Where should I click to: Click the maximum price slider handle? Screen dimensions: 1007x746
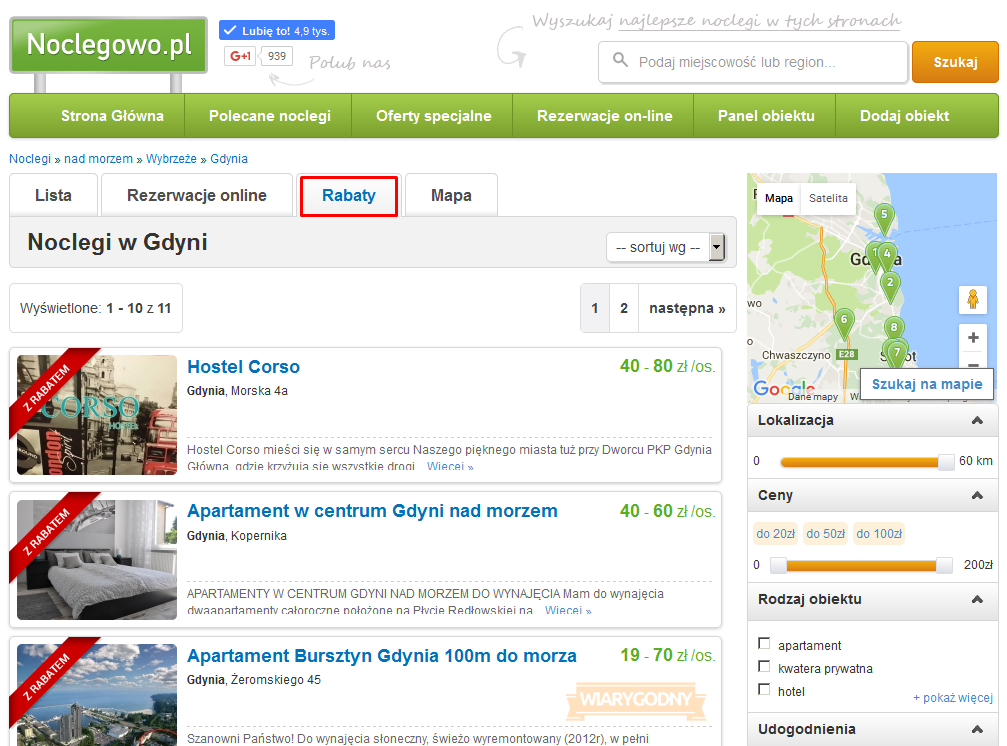coord(944,566)
